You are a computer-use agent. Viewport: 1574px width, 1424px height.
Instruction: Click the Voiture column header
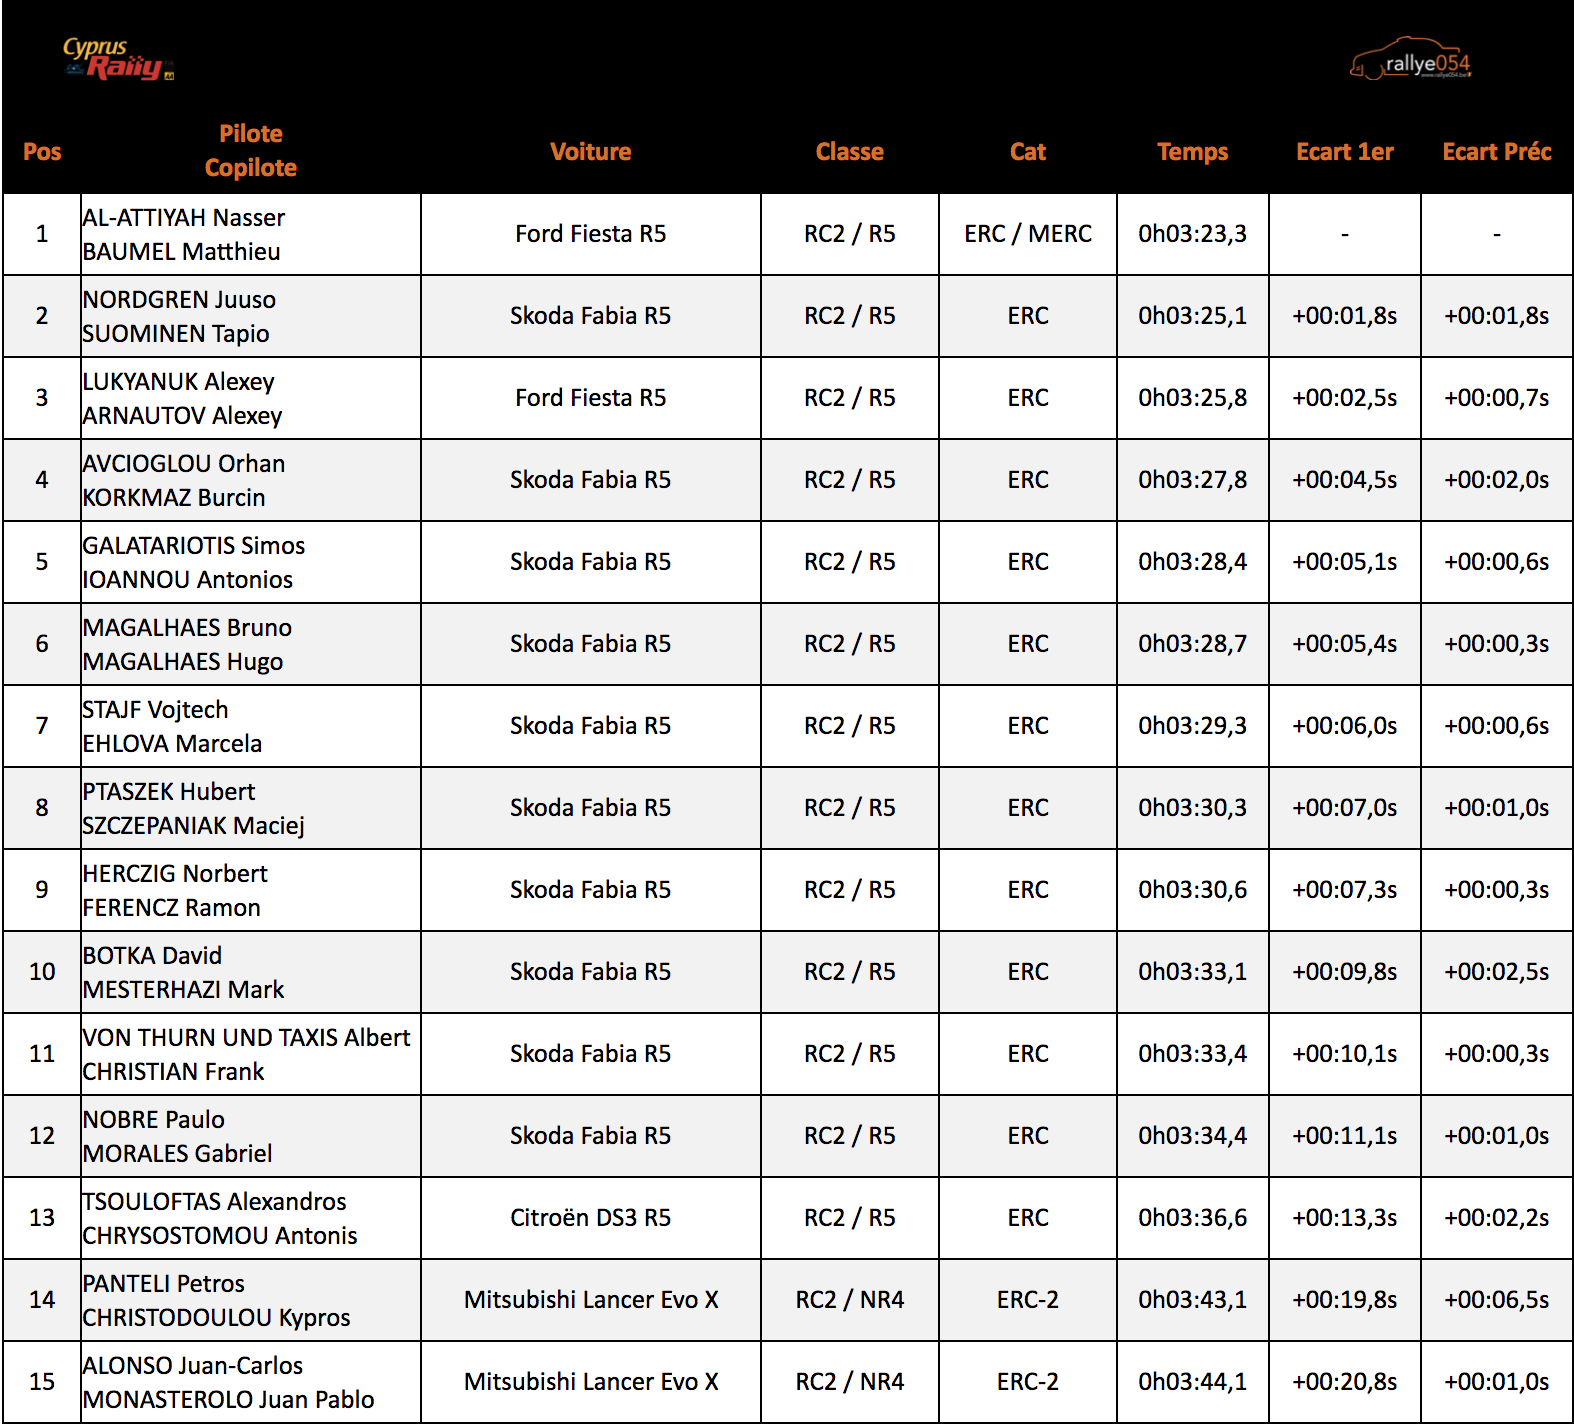point(591,152)
